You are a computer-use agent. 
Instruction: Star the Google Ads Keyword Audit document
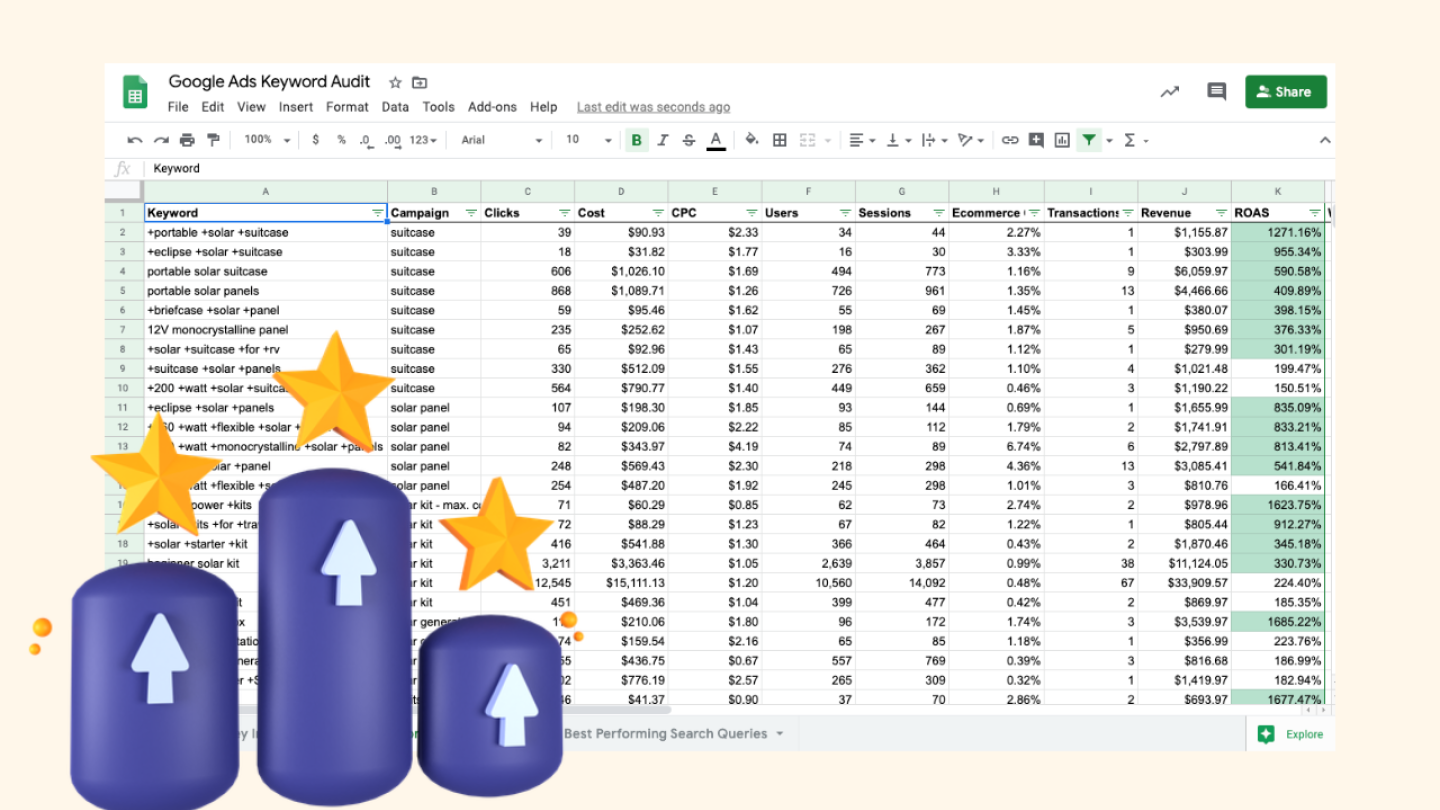(395, 83)
